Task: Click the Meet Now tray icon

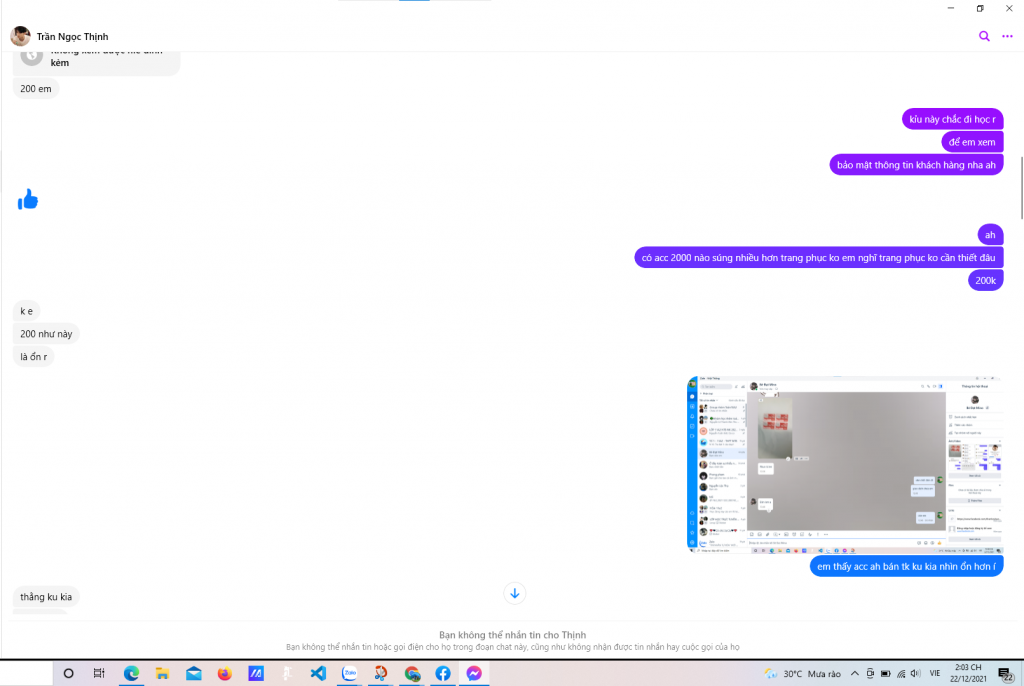Action: (x=870, y=674)
